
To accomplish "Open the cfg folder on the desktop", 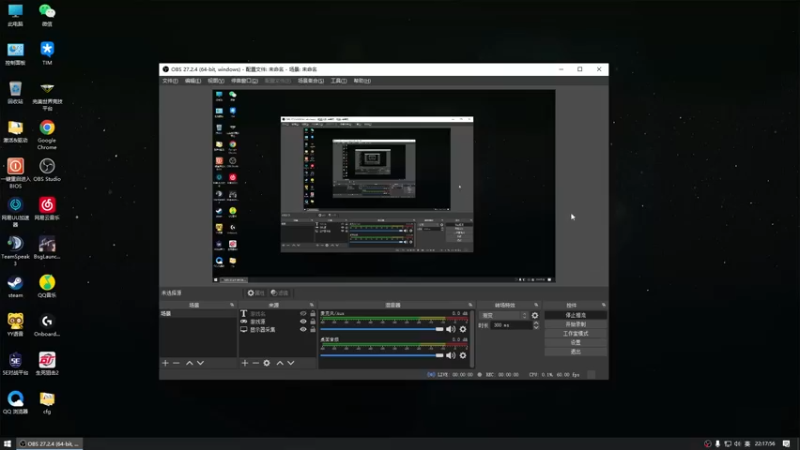I will click(x=47, y=403).
